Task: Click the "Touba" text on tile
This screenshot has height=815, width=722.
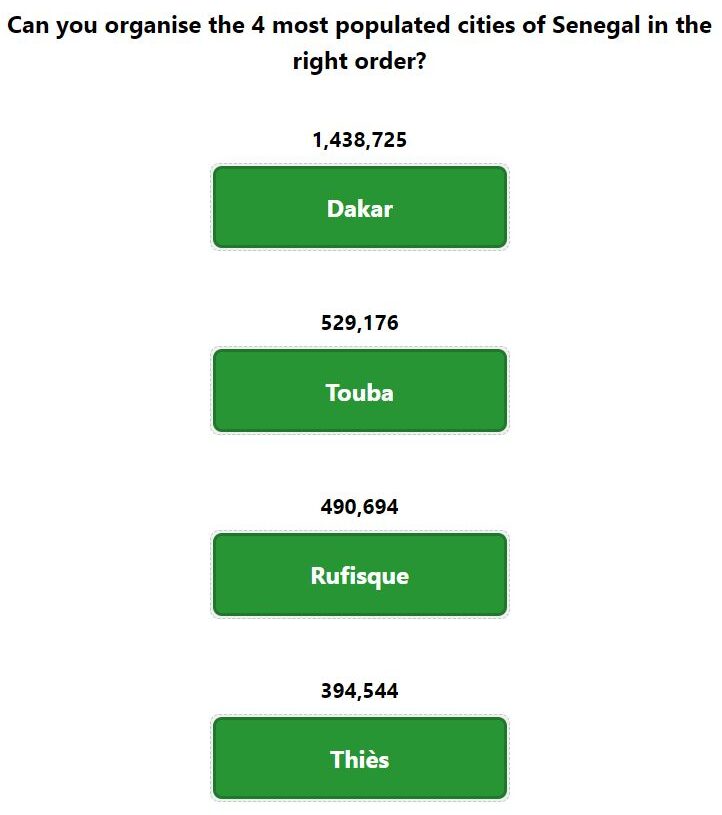Action: [x=360, y=392]
